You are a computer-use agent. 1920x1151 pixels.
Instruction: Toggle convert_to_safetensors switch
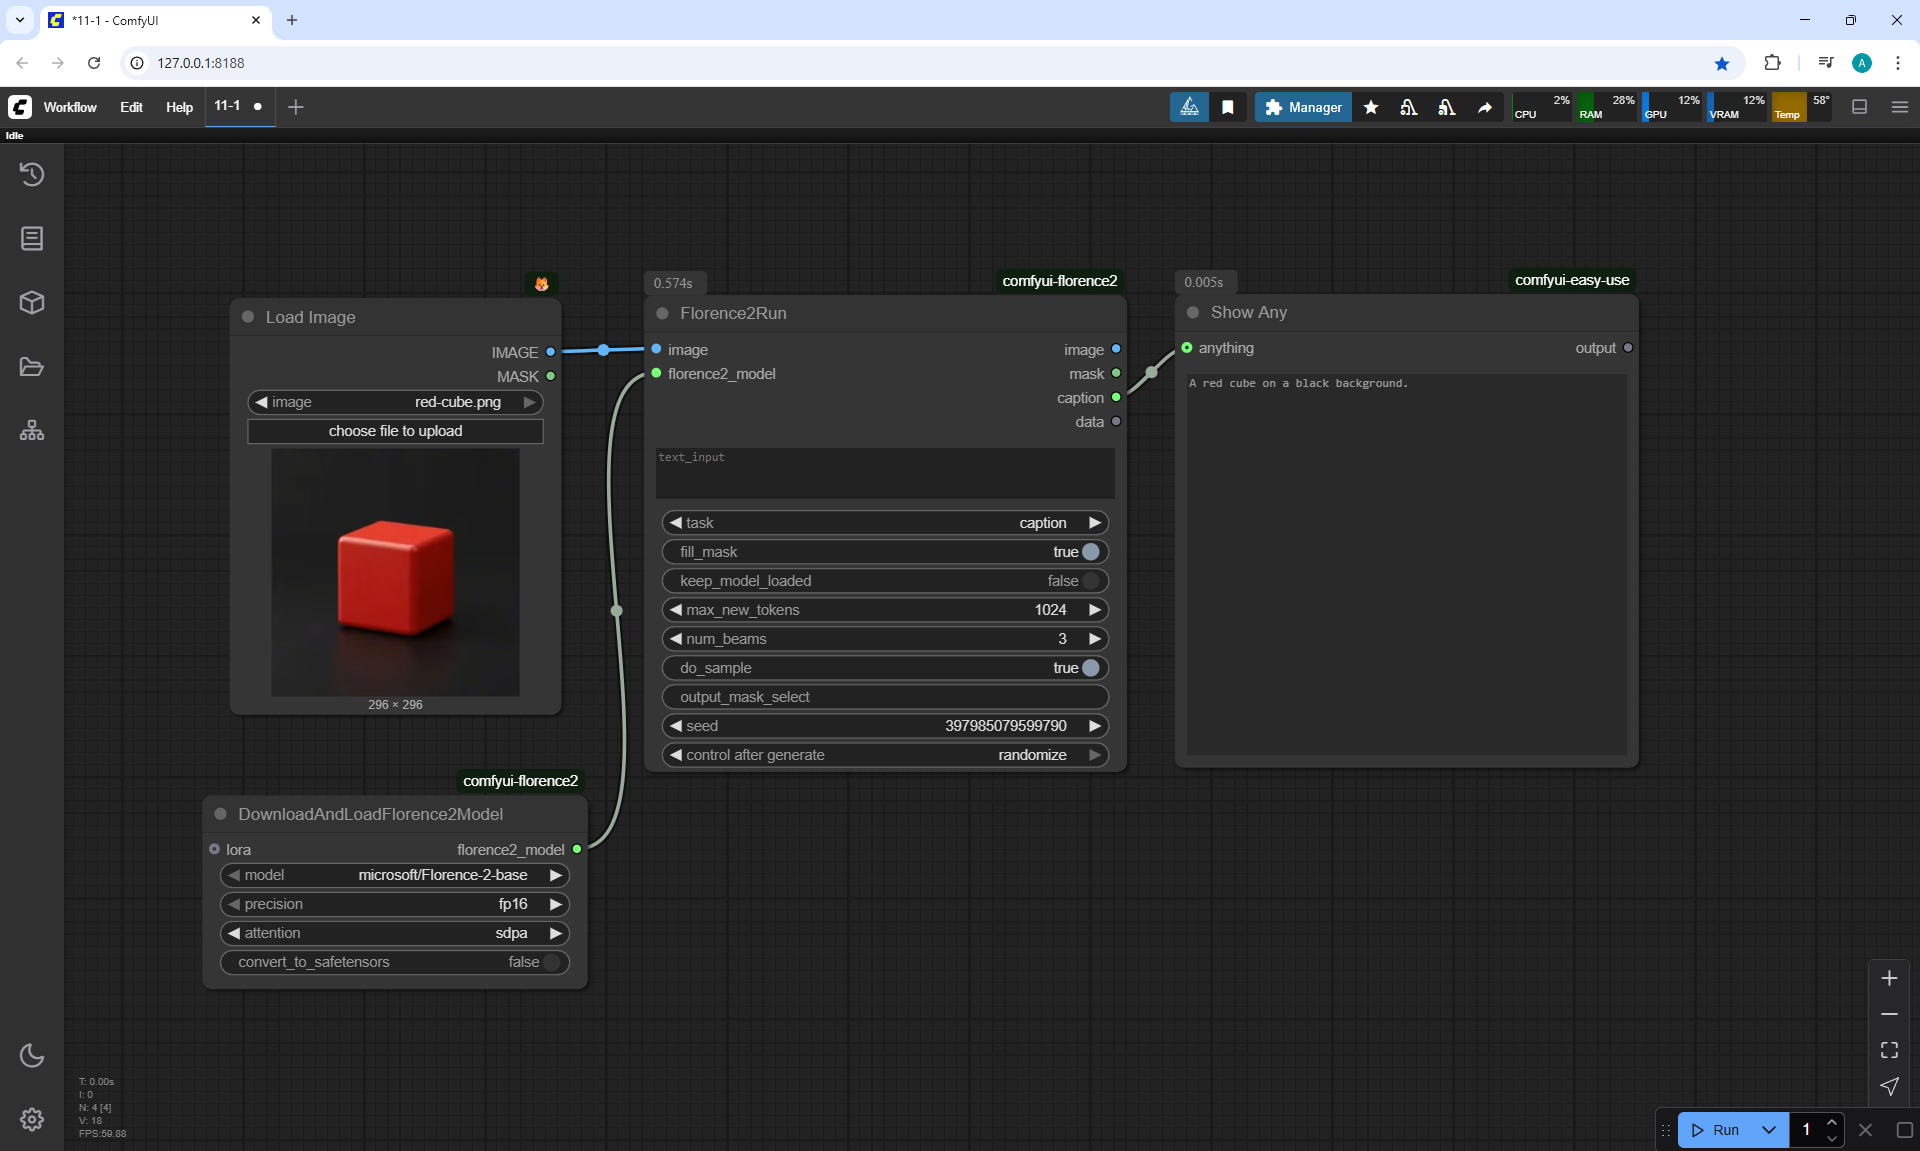[551, 962]
